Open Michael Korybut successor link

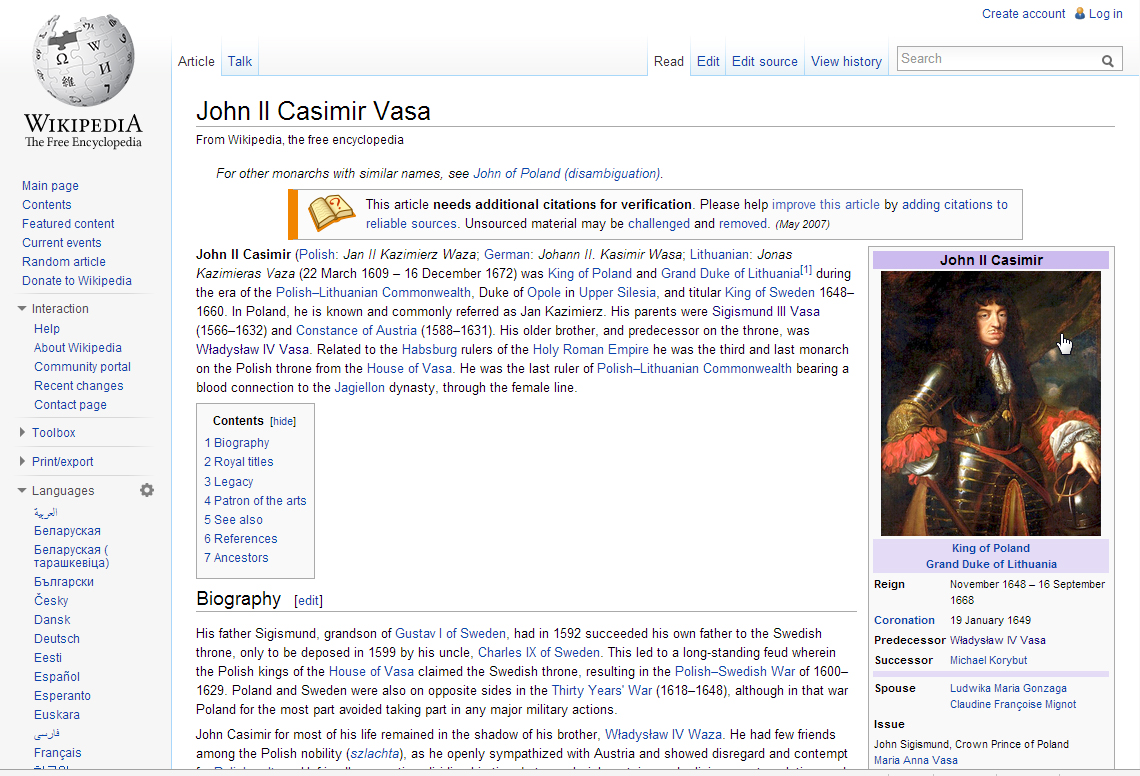989,660
